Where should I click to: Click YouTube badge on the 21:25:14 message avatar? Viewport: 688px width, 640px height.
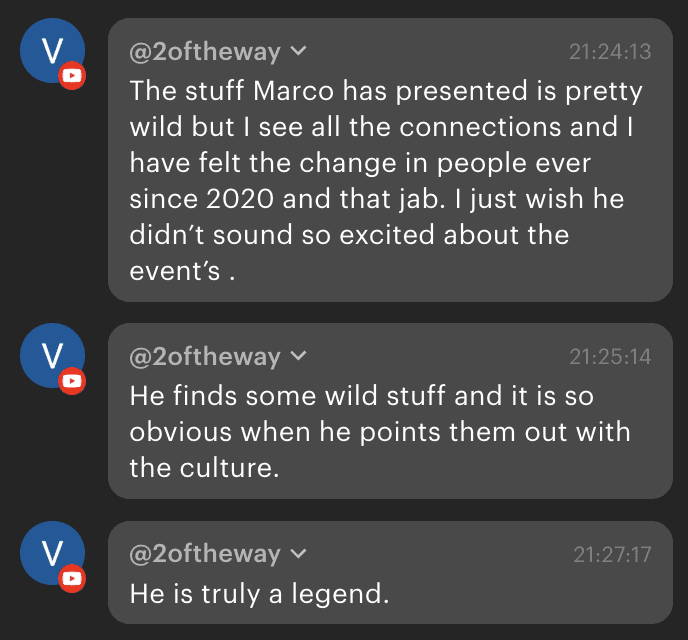[71, 381]
